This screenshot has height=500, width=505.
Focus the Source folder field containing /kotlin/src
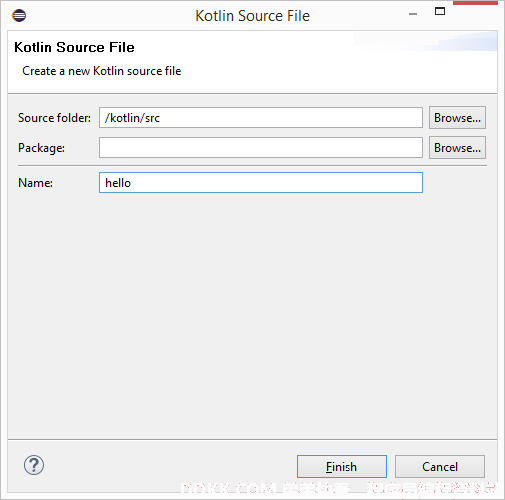[261, 118]
